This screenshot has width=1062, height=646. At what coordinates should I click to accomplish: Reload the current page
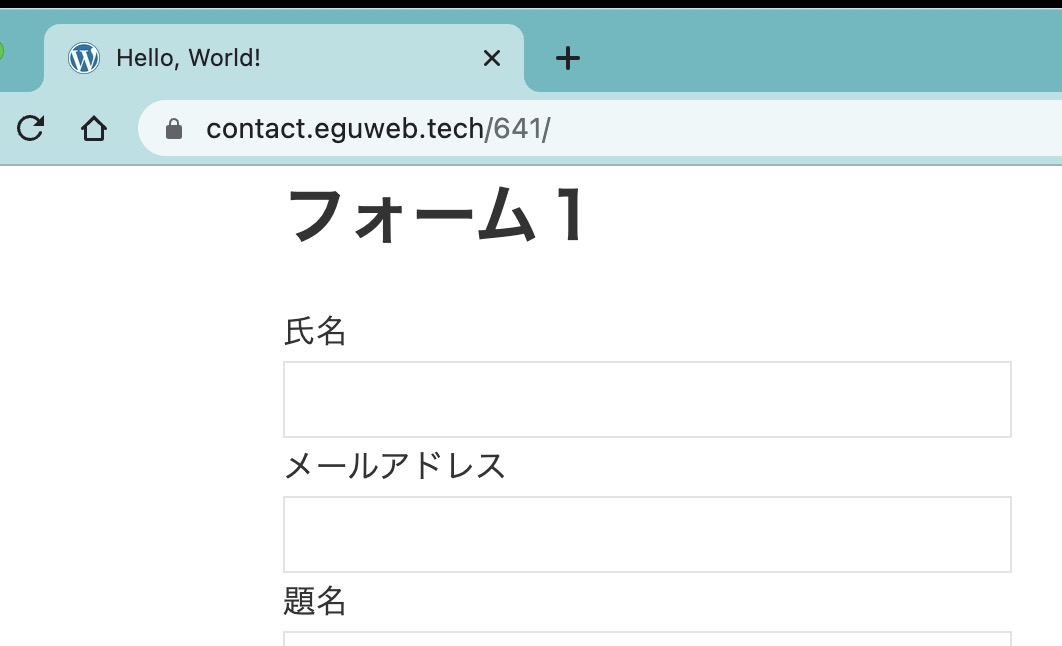pyautogui.click(x=31, y=128)
